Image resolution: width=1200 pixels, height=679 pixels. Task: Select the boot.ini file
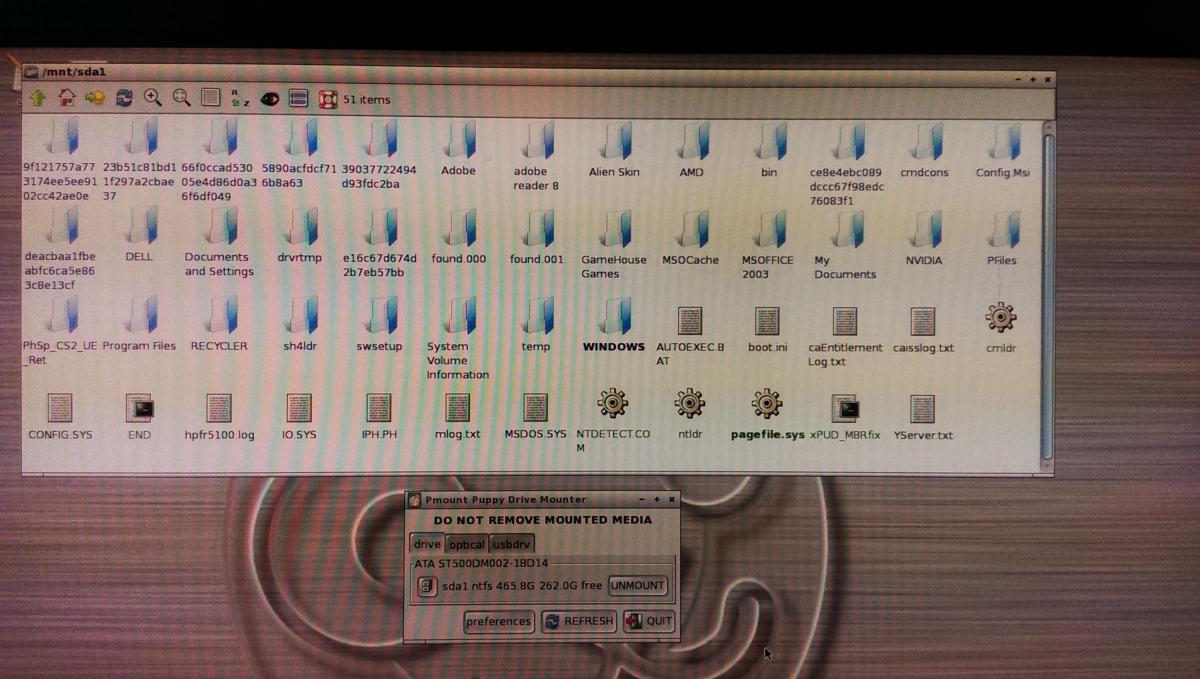768,330
